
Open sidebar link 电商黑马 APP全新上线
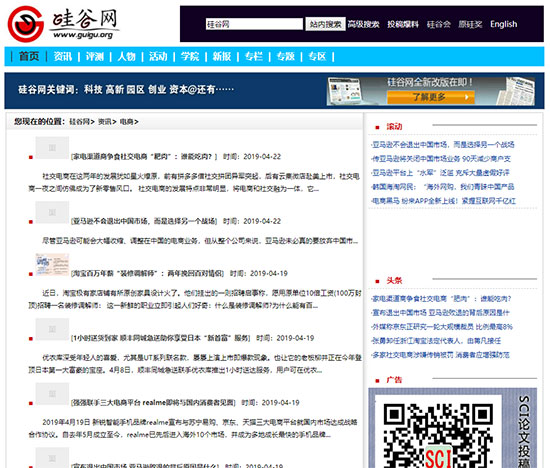pos(443,201)
